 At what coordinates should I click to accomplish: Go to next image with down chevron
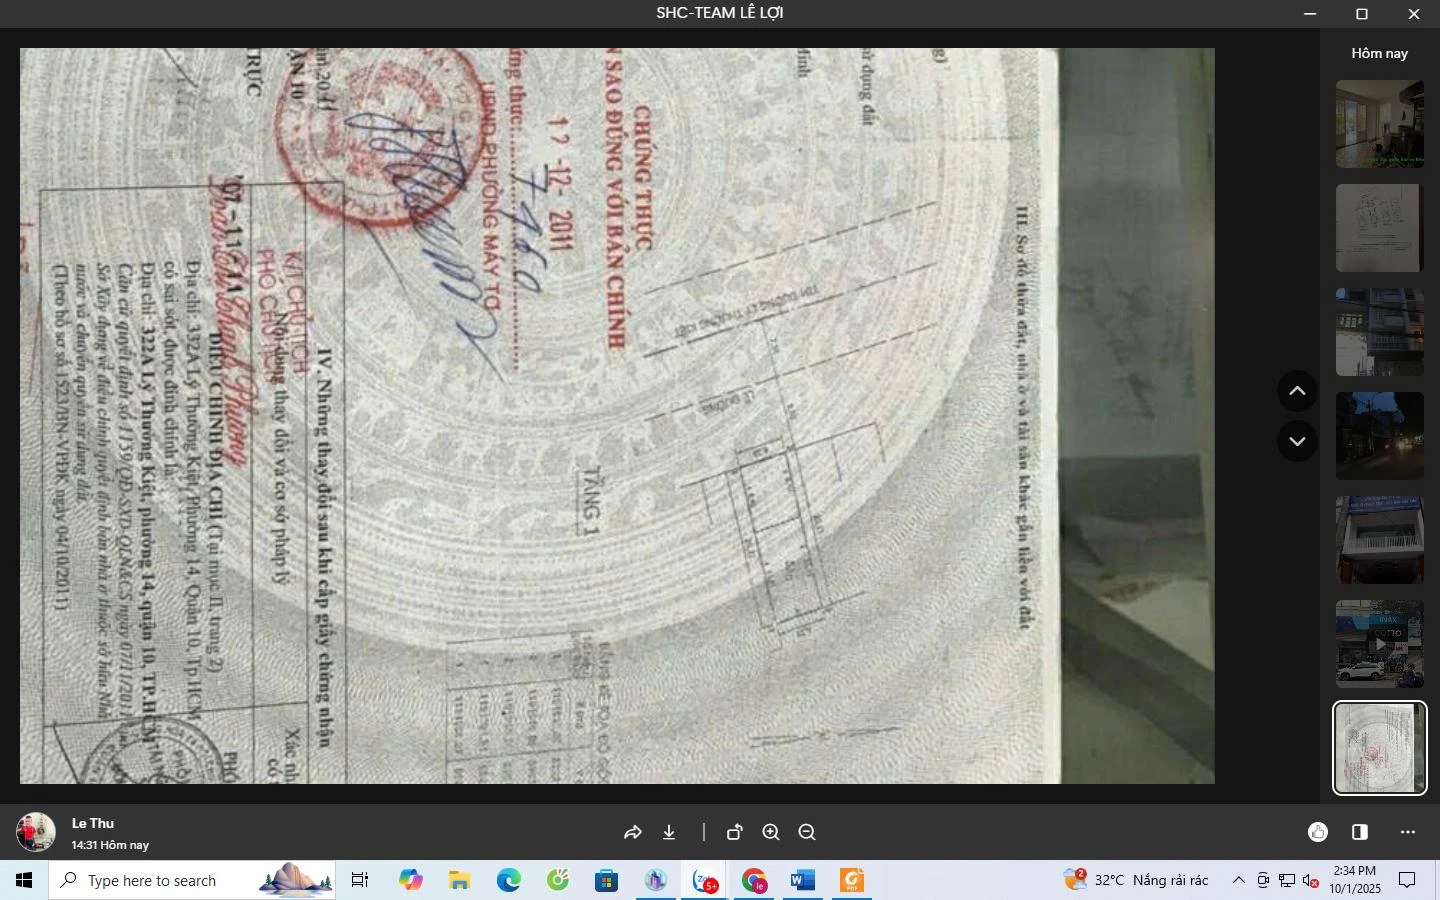pos(1297,441)
